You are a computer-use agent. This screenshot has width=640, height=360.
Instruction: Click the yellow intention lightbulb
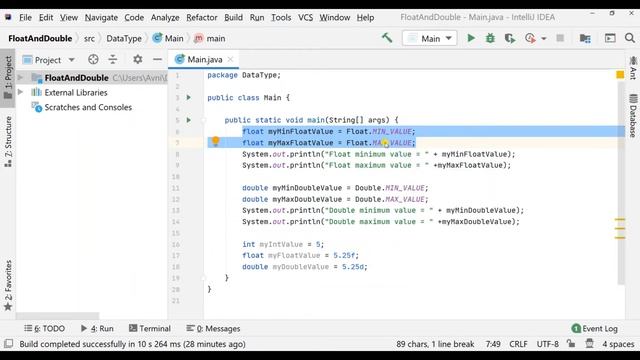[x=216, y=141]
